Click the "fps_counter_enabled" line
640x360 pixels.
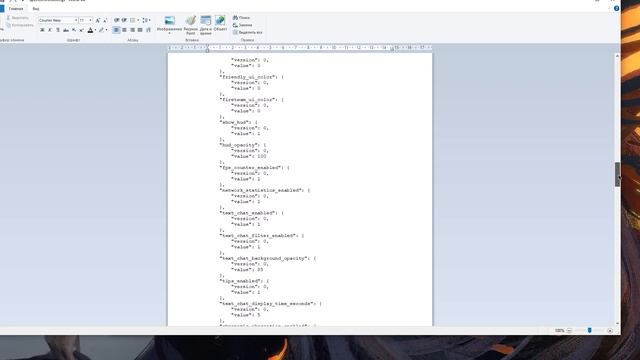pyautogui.click(x=255, y=168)
